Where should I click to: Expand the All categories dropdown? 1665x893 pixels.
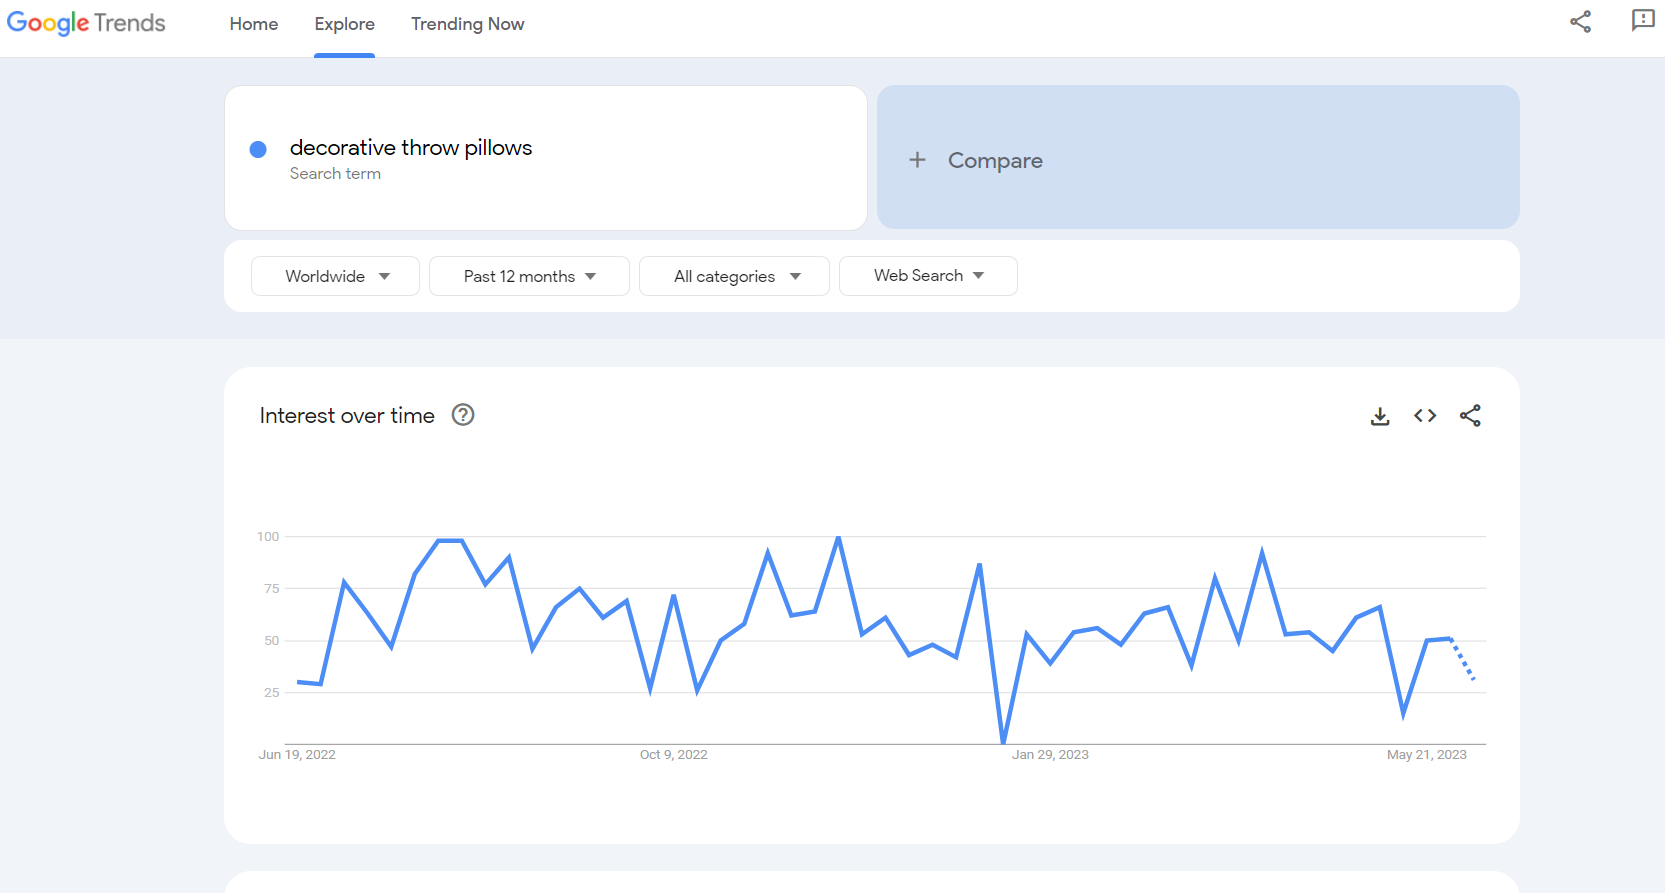tap(734, 276)
